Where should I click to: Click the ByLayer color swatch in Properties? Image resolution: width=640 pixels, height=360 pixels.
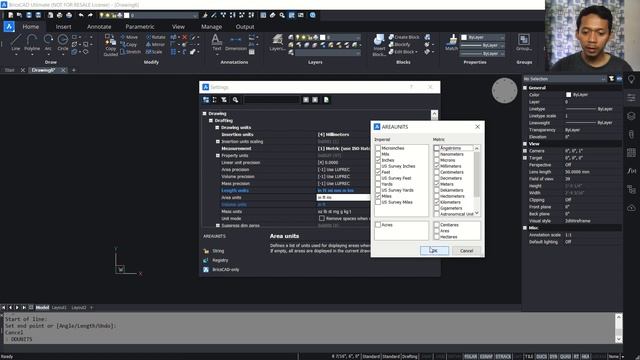point(569,95)
